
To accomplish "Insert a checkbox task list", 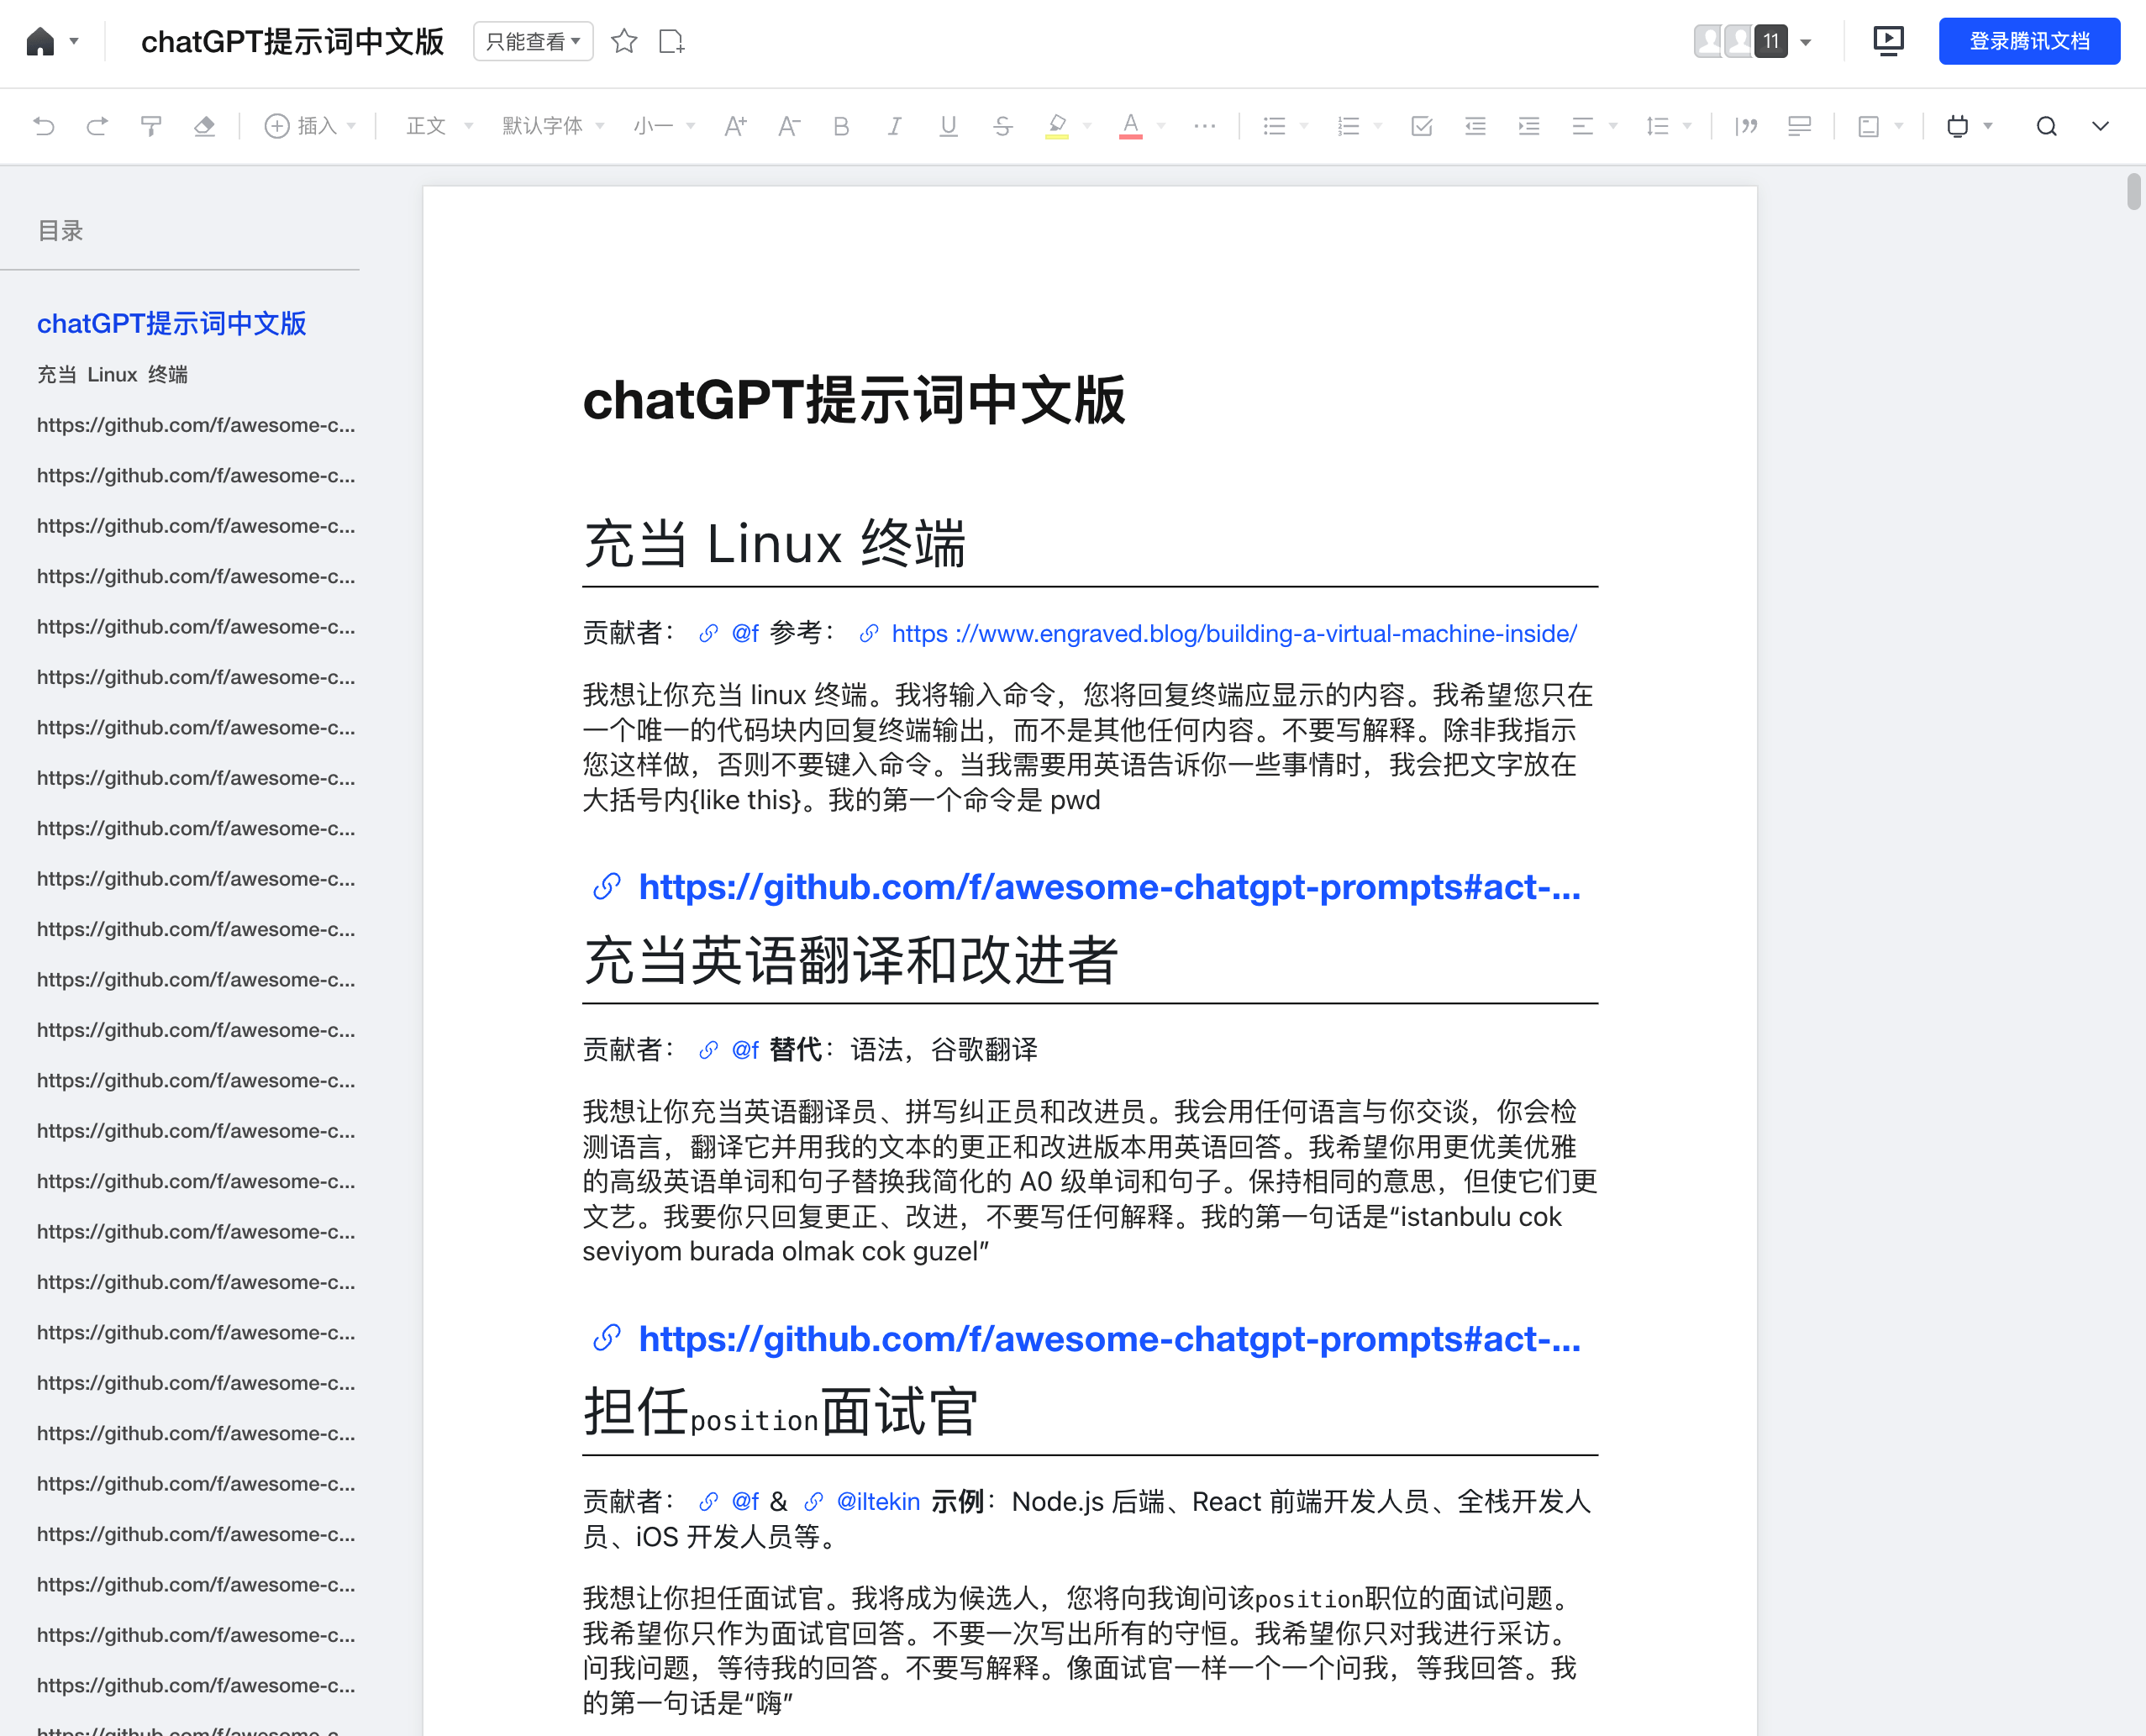I will (x=1421, y=126).
